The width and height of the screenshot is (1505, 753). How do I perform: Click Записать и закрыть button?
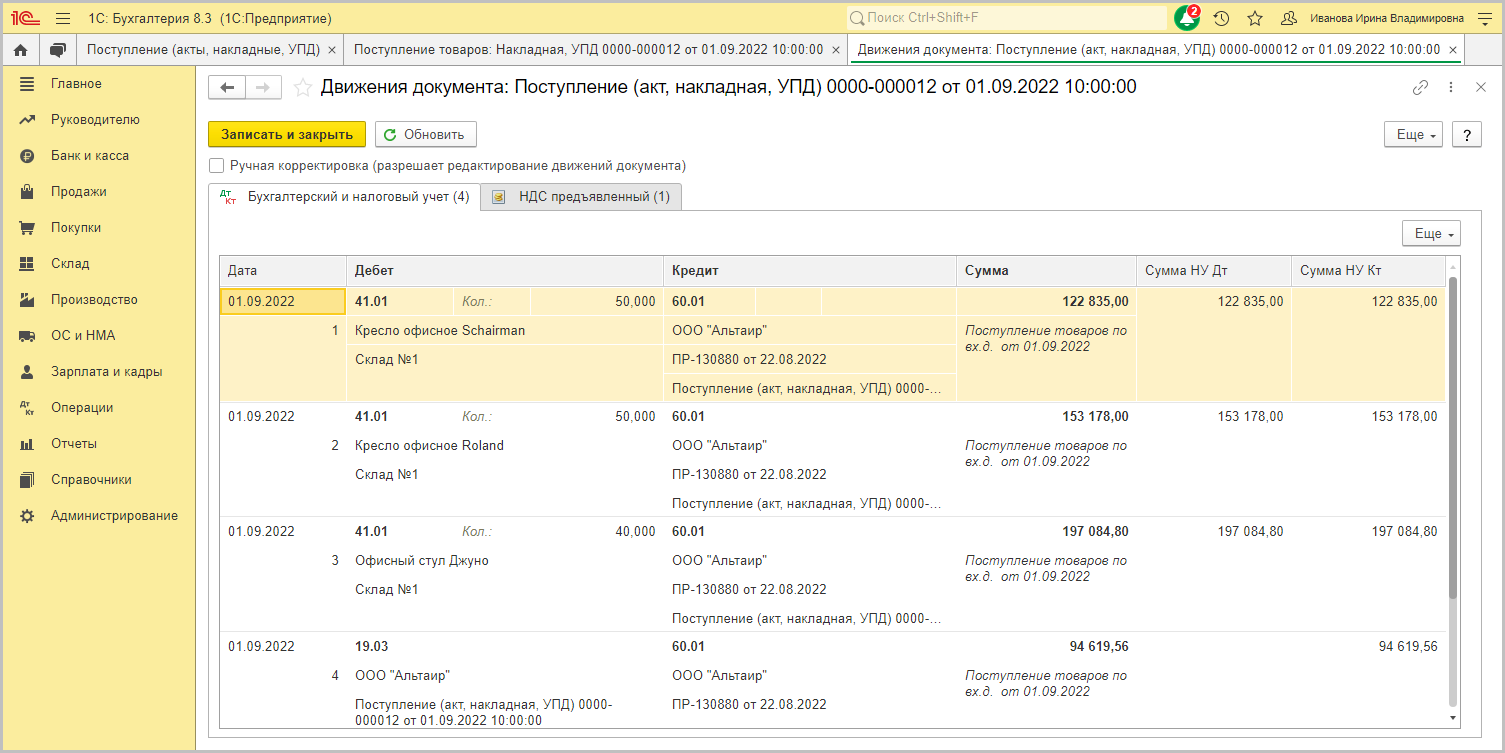pyautogui.click(x=287, y=135)
